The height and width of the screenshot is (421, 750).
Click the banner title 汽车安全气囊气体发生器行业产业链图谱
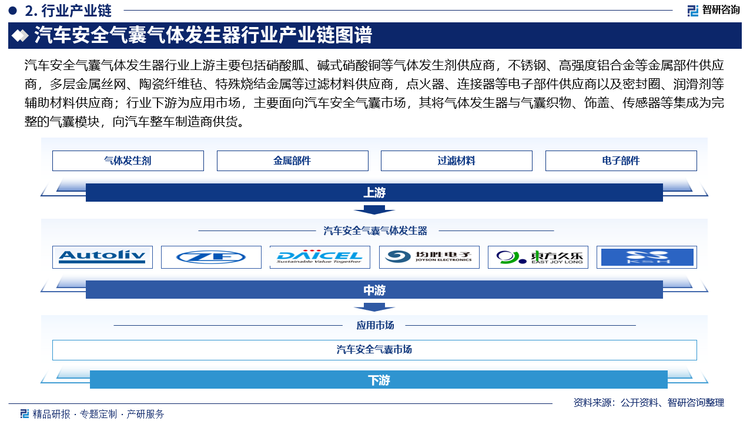[203, 35]
